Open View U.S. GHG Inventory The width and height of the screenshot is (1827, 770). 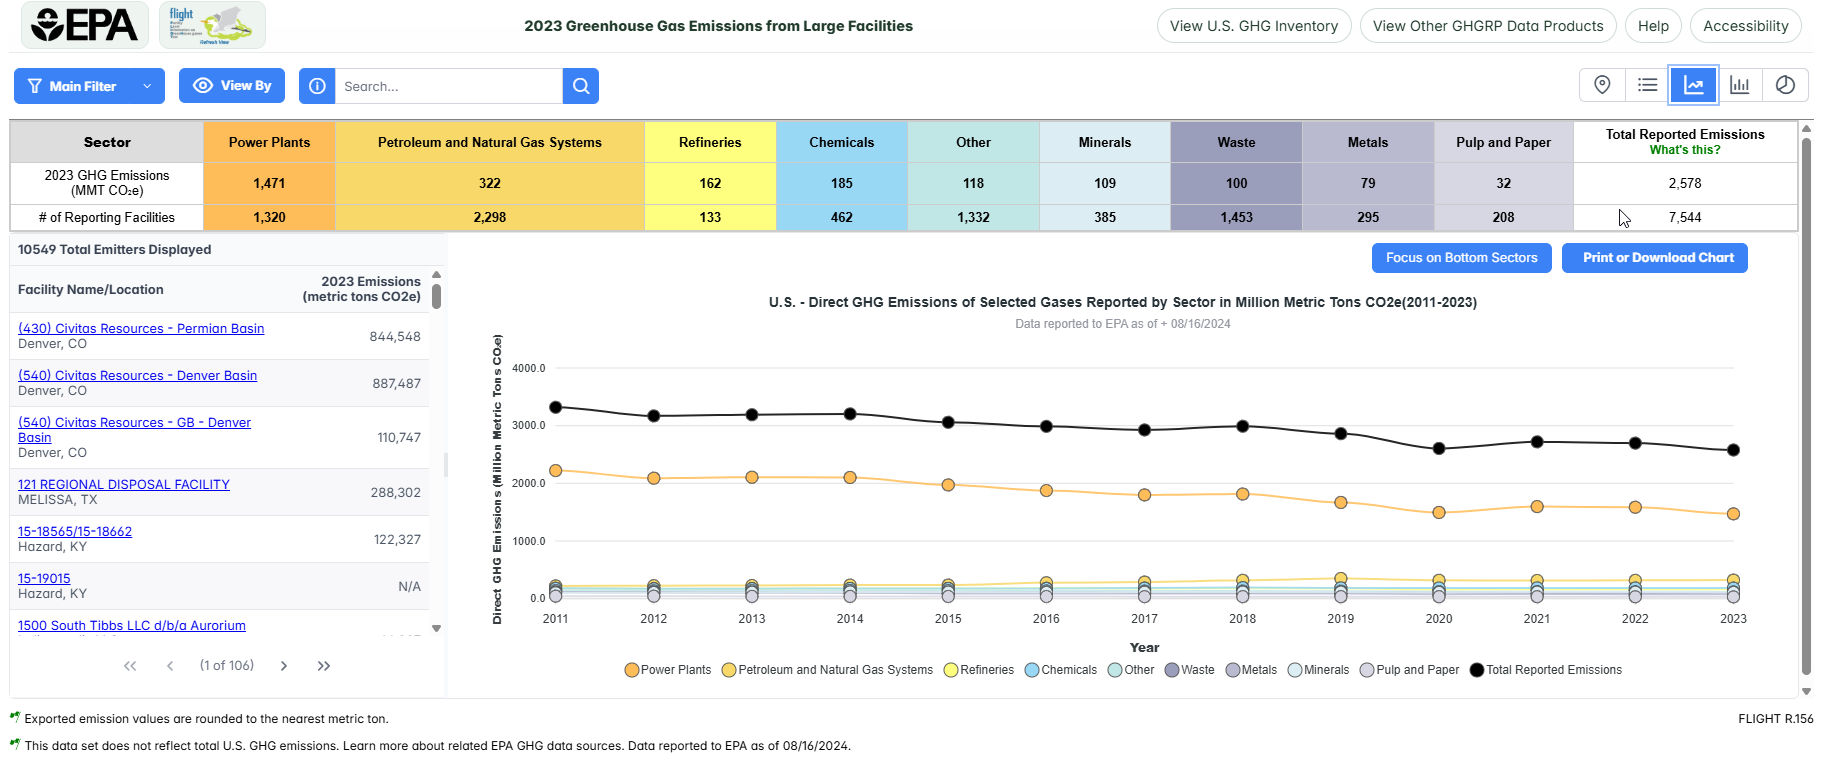pyautogui.click(x=1253, y=26)
